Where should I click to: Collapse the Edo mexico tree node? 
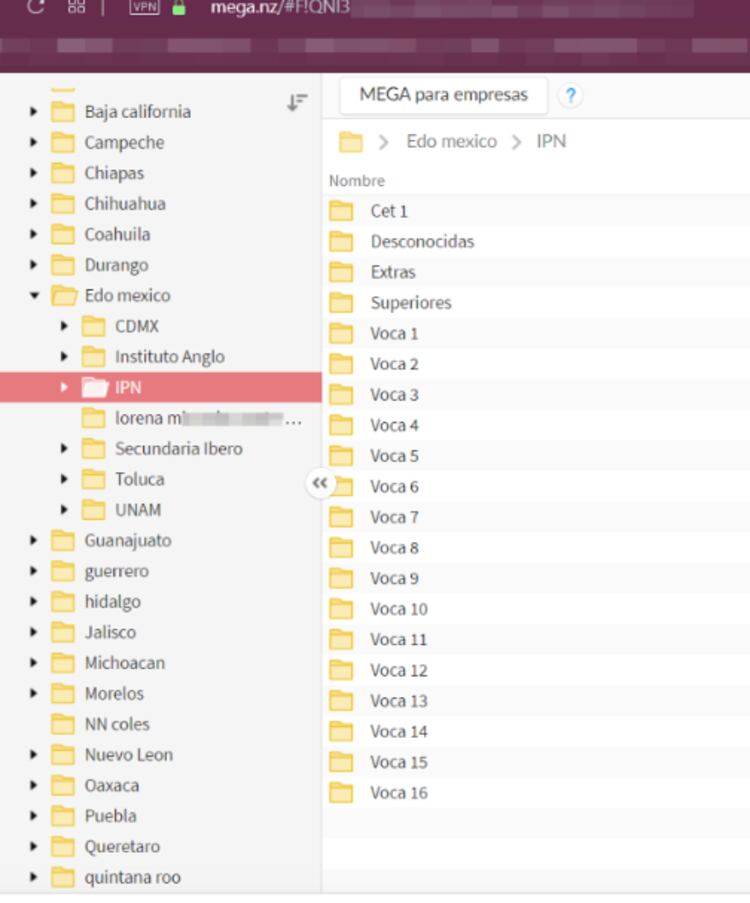click(35, 296)
